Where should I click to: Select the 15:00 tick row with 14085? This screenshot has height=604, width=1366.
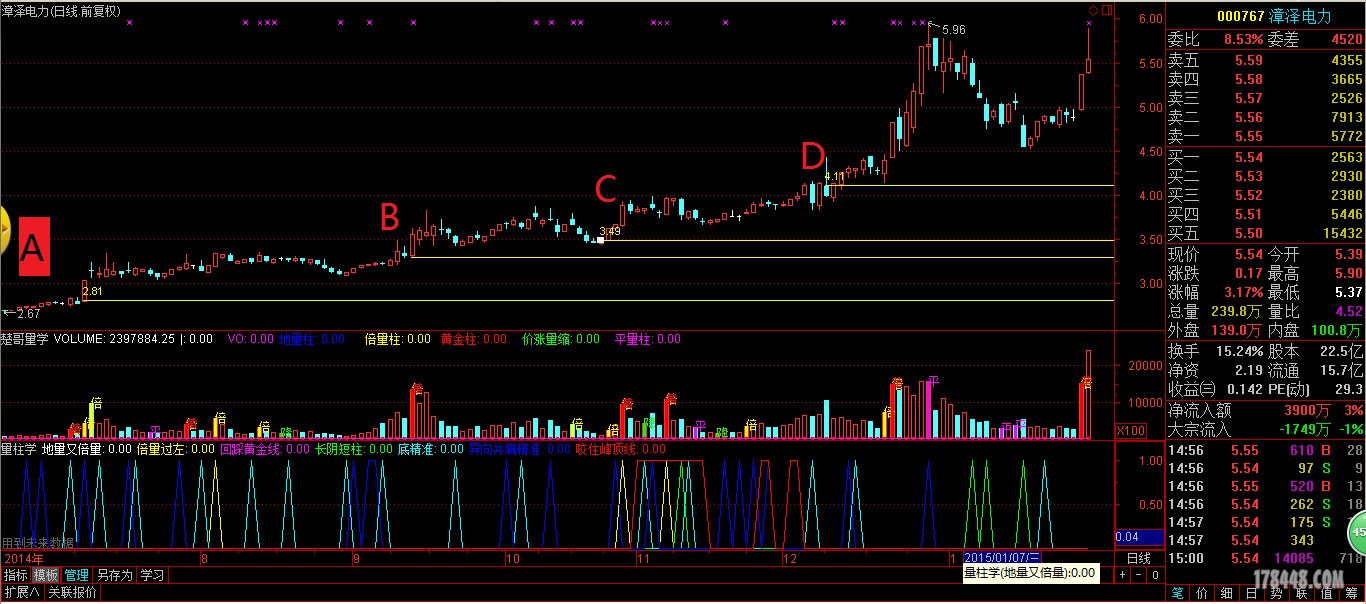tap(1265, 558)
